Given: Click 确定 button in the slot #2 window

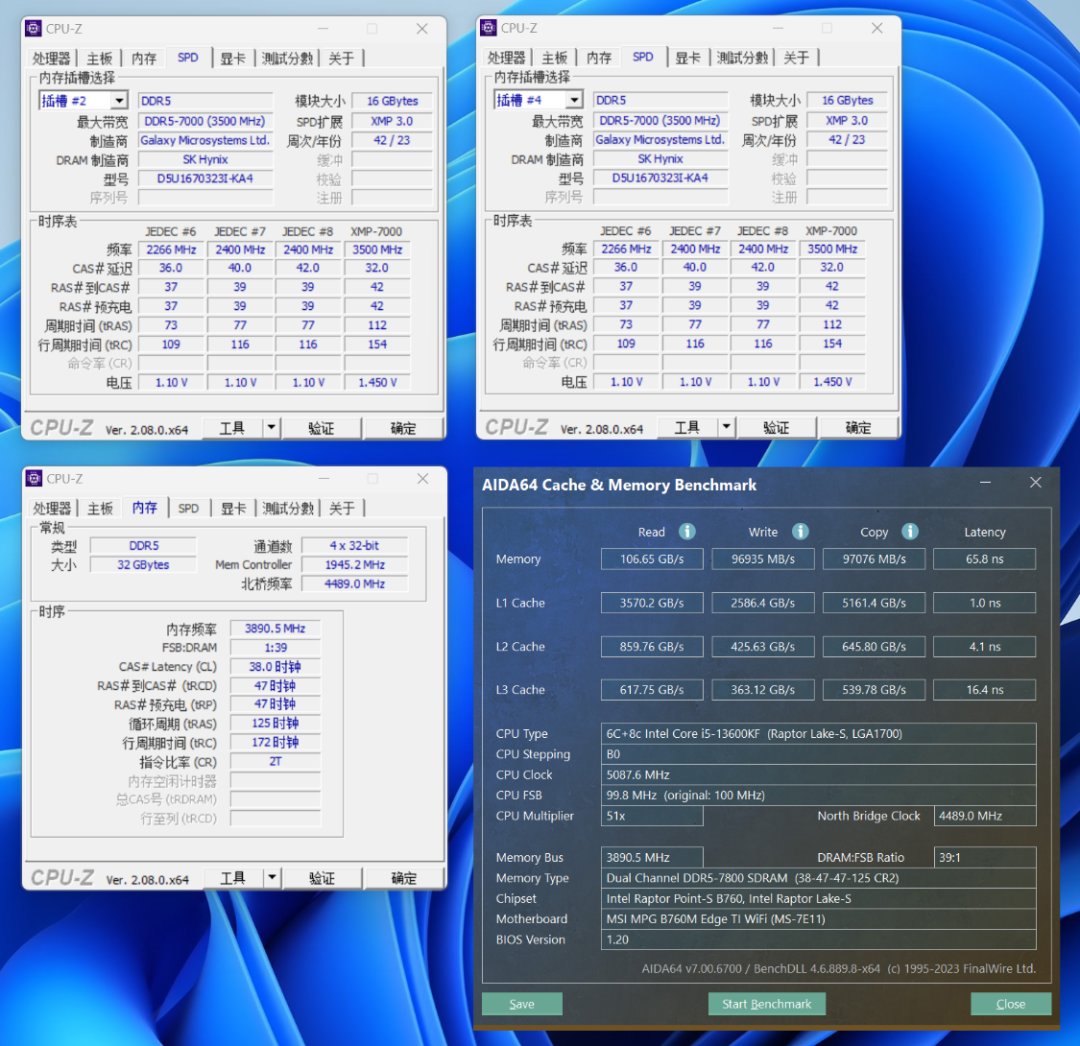Looking at the screenshot, I should click(403, 428).
